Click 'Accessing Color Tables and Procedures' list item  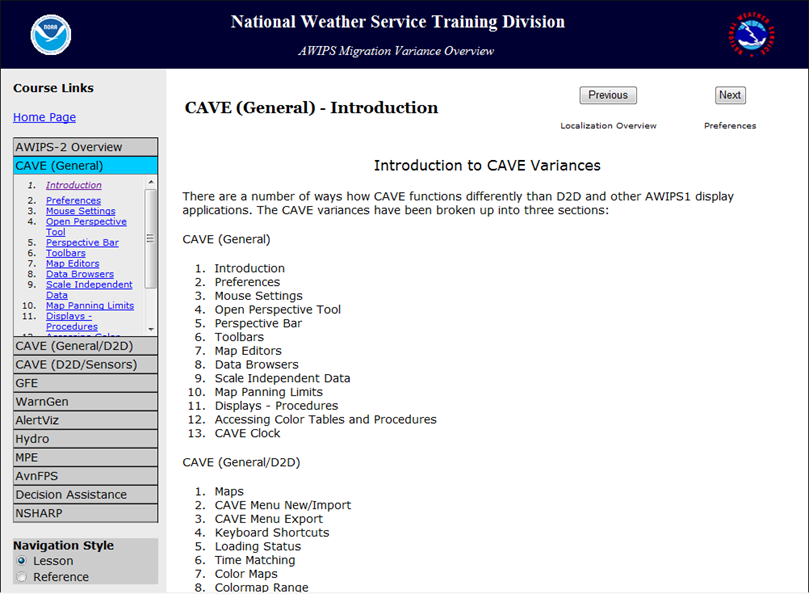(x=326, y=420)
